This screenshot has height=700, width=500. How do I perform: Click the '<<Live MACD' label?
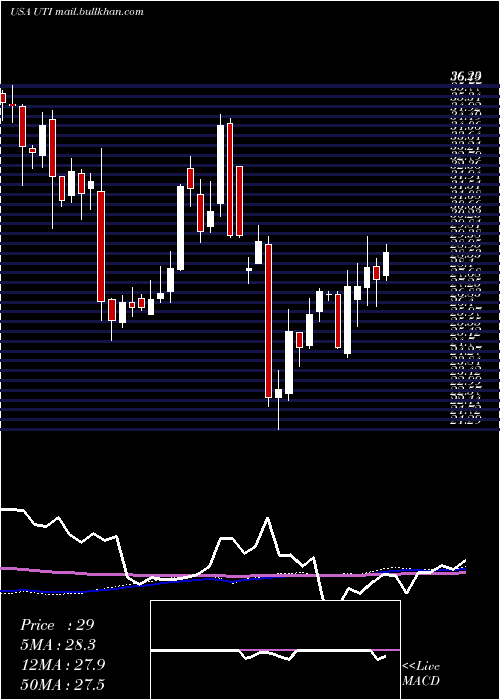(421, 673)
